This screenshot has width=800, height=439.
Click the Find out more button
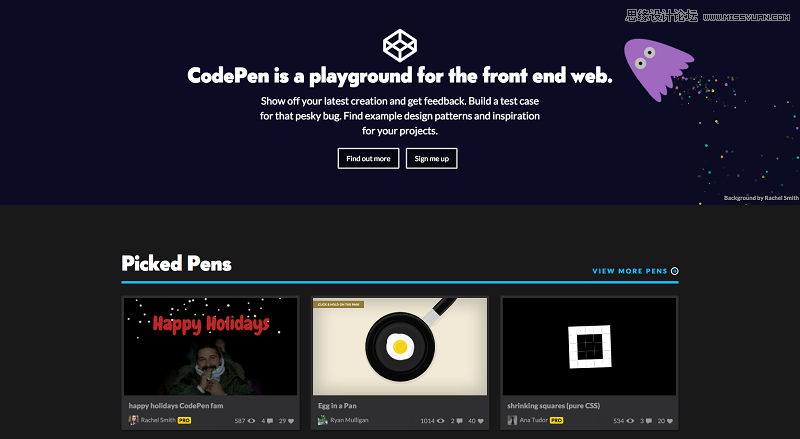tap(368, 158)
